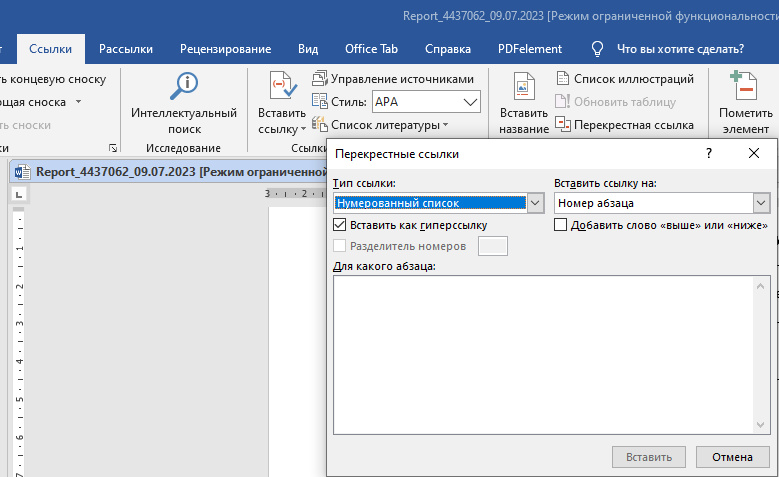Click the dialog help question mark
The height and width of the screenshot is (477, 779).
point(709,153)
